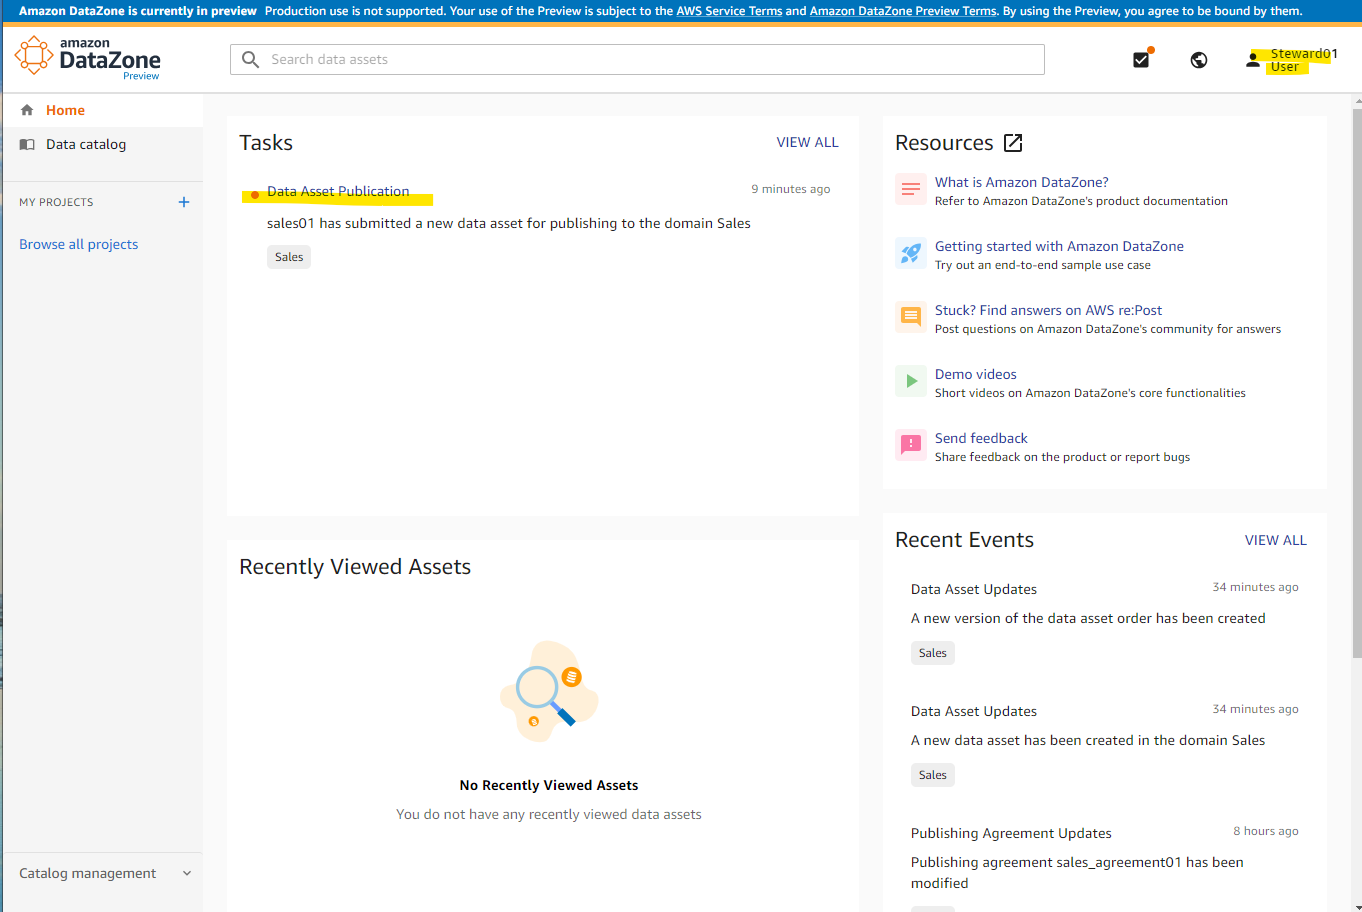The width and height of the screenshot is (1362, 912).
Task: Click the Amazon DataZone logo
Action: pyautogui.click(x=88, y=58)
